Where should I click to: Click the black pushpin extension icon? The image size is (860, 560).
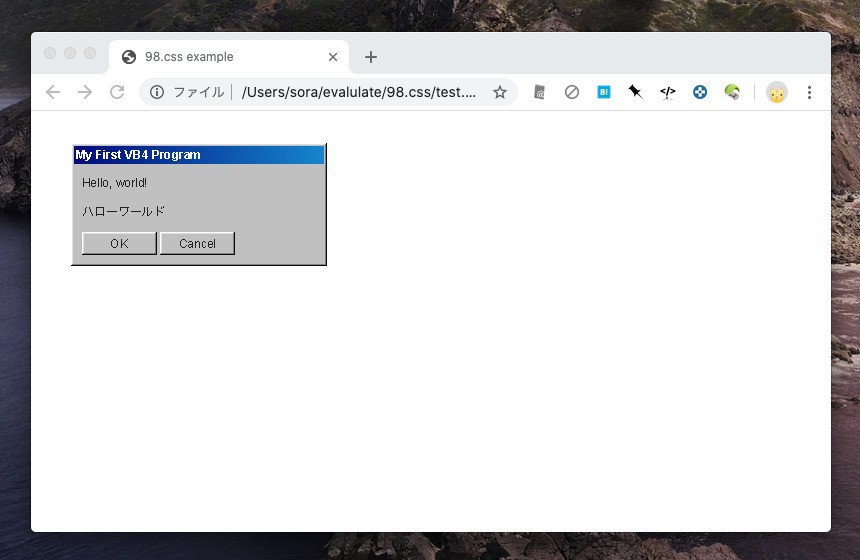[x=635, y=92]
